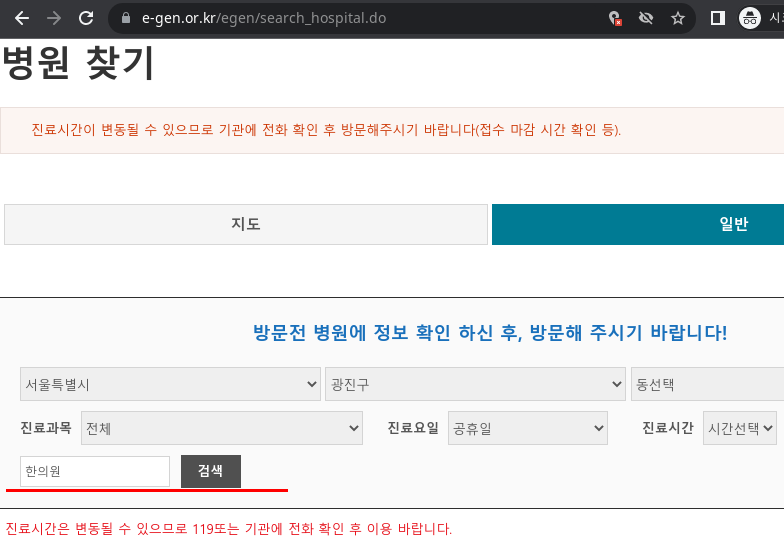Open the 진료과목 전체 dropdown

coord(222,428)
